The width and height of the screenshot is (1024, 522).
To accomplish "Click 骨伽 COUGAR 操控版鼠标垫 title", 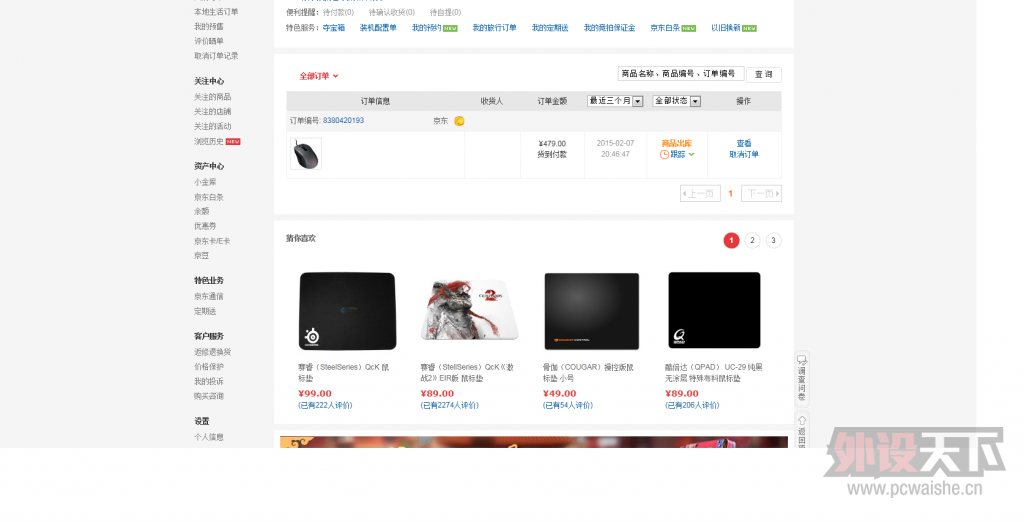I will click(x=588, y=373).
